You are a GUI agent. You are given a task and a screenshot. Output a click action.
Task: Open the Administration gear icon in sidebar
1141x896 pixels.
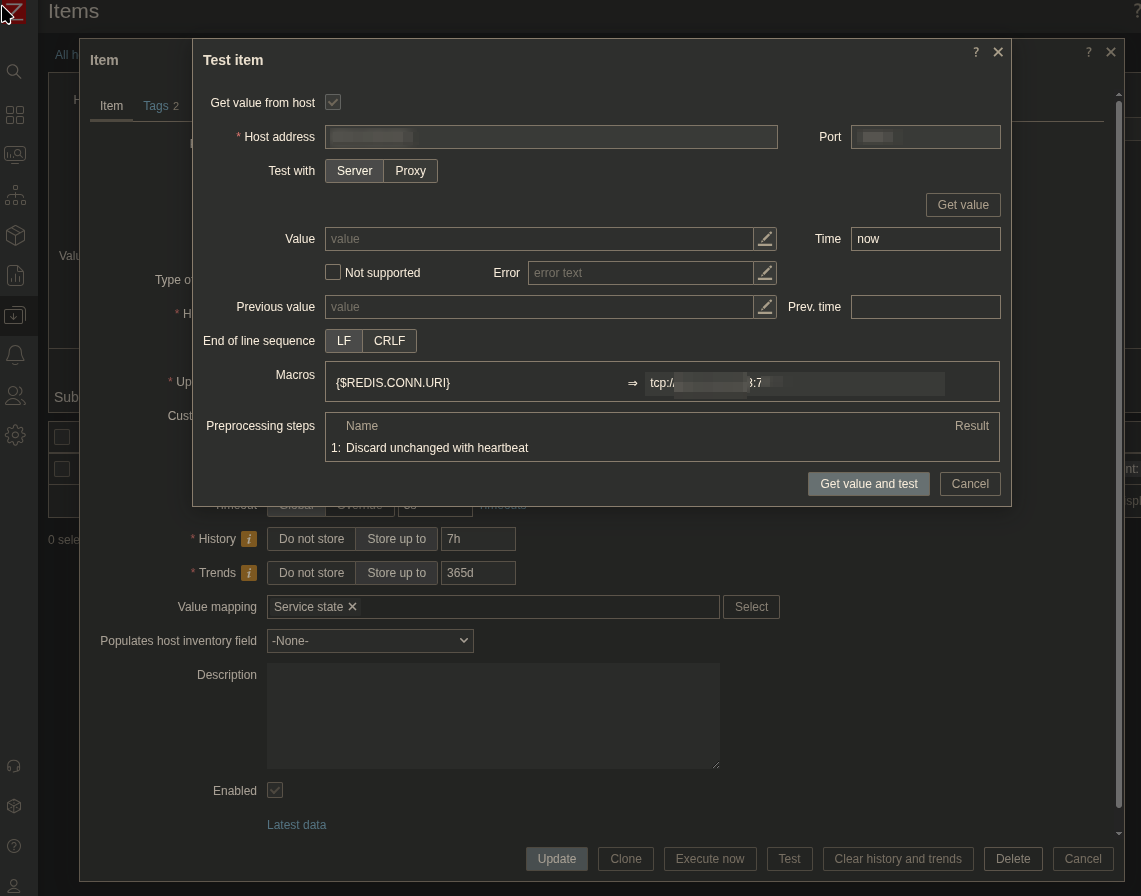point(15,435)
